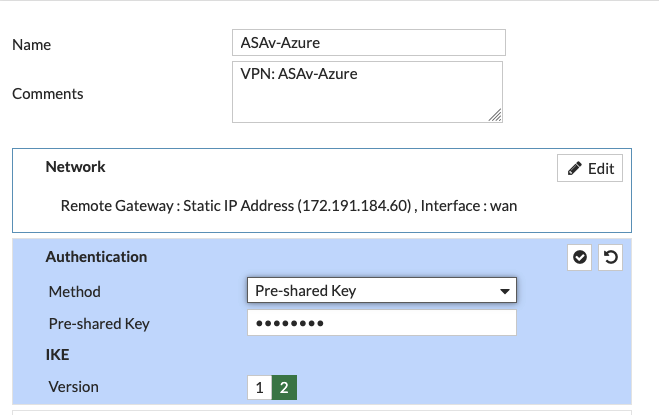Click the Name field label
This screenshot has height=415, width=659.
[31, 45]
